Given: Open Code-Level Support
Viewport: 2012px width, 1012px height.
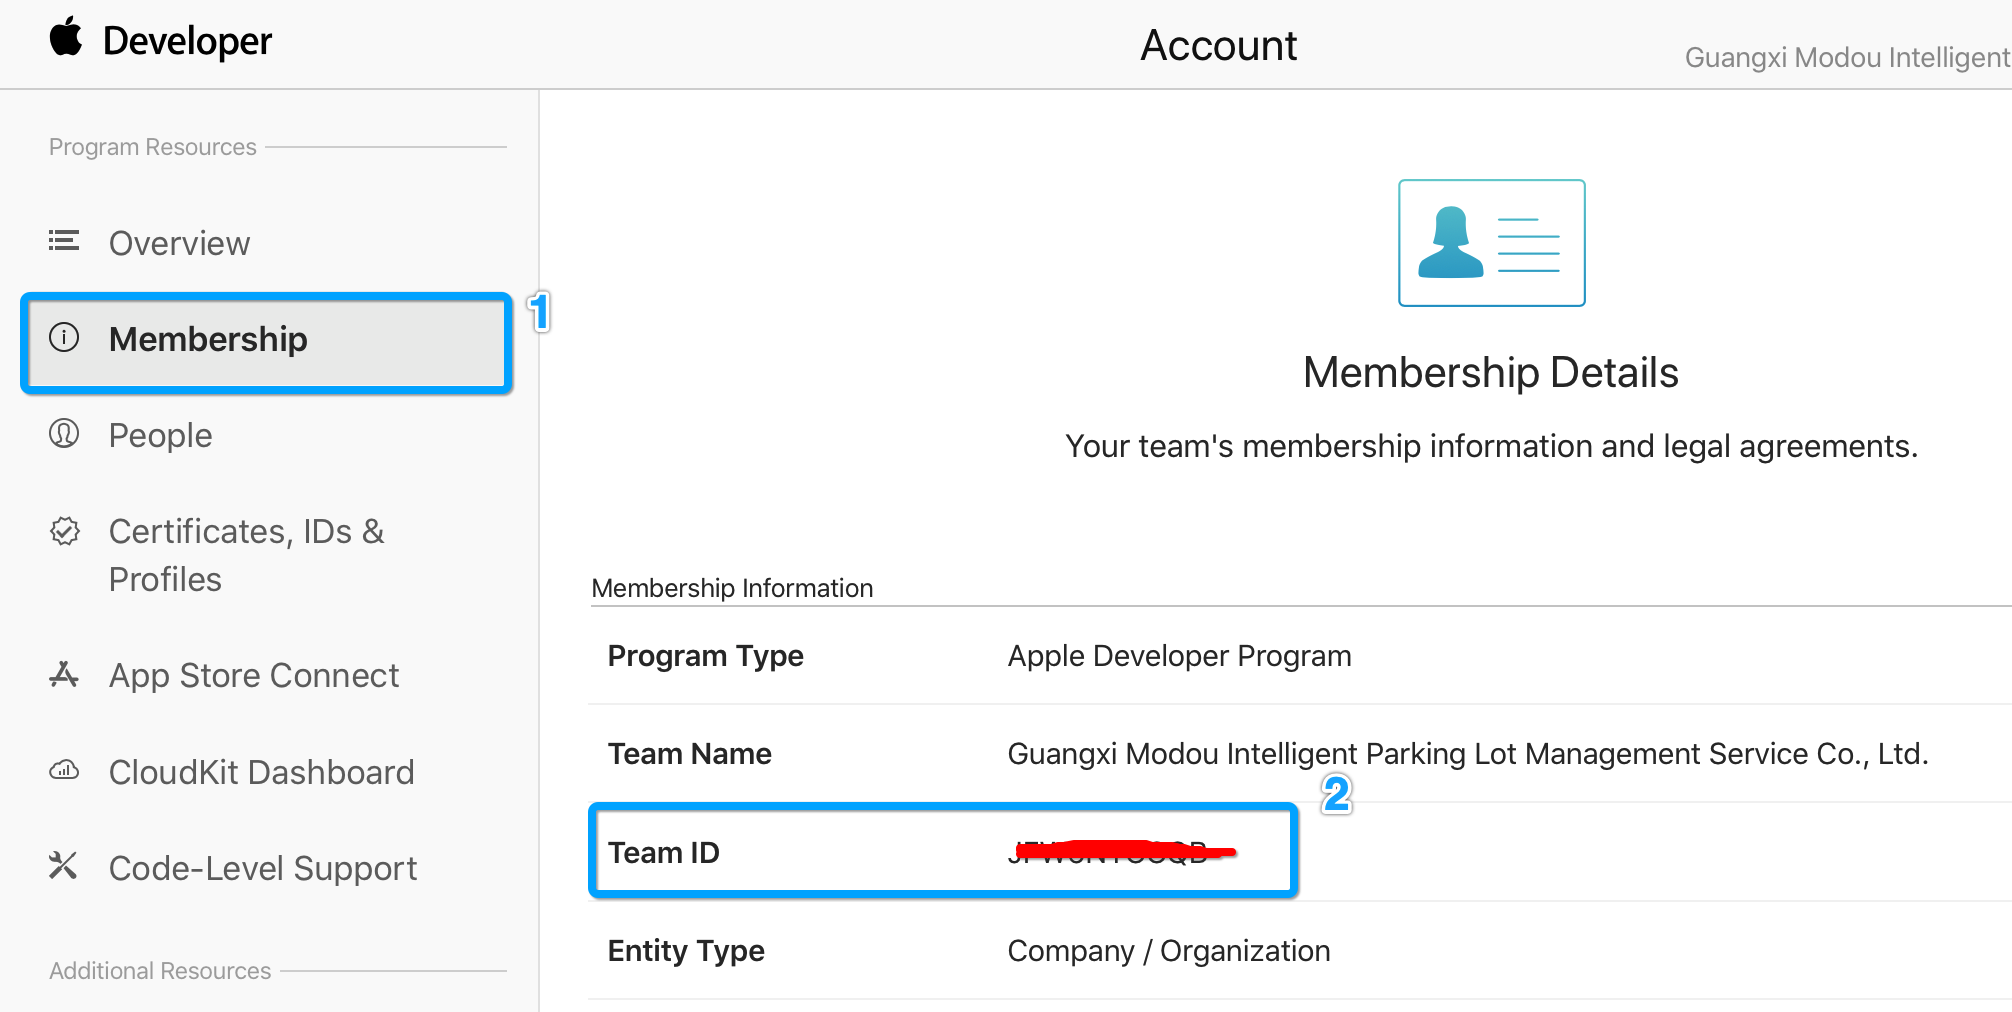Looking at the screenshot, I should pyautogui.click(x=263, y=868).
